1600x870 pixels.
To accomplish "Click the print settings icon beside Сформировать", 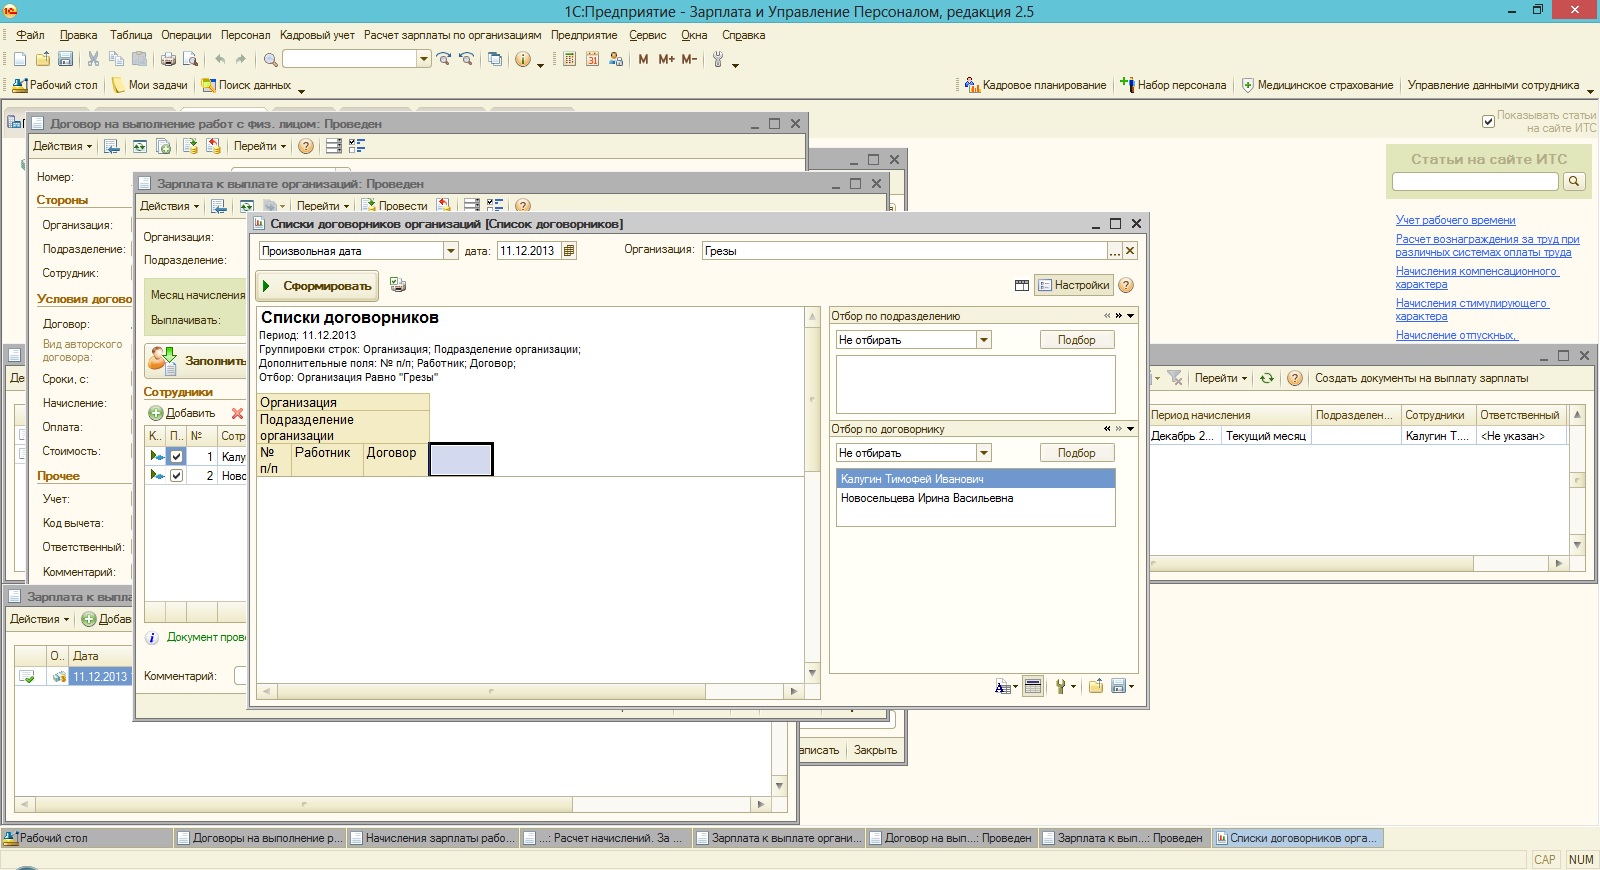I will 398,285.
